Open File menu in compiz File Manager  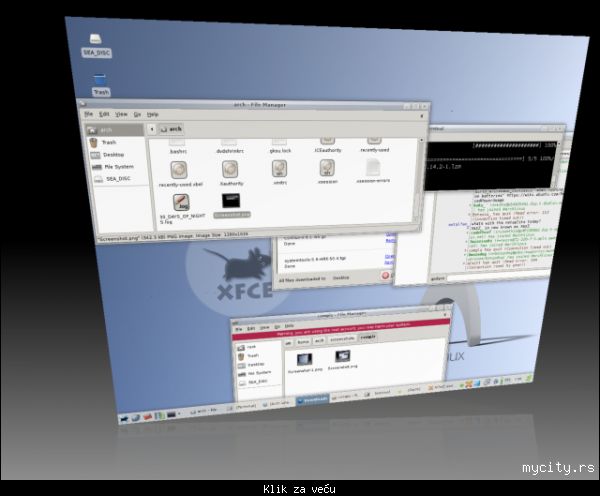pyautogui.click(x=239, y=329)
